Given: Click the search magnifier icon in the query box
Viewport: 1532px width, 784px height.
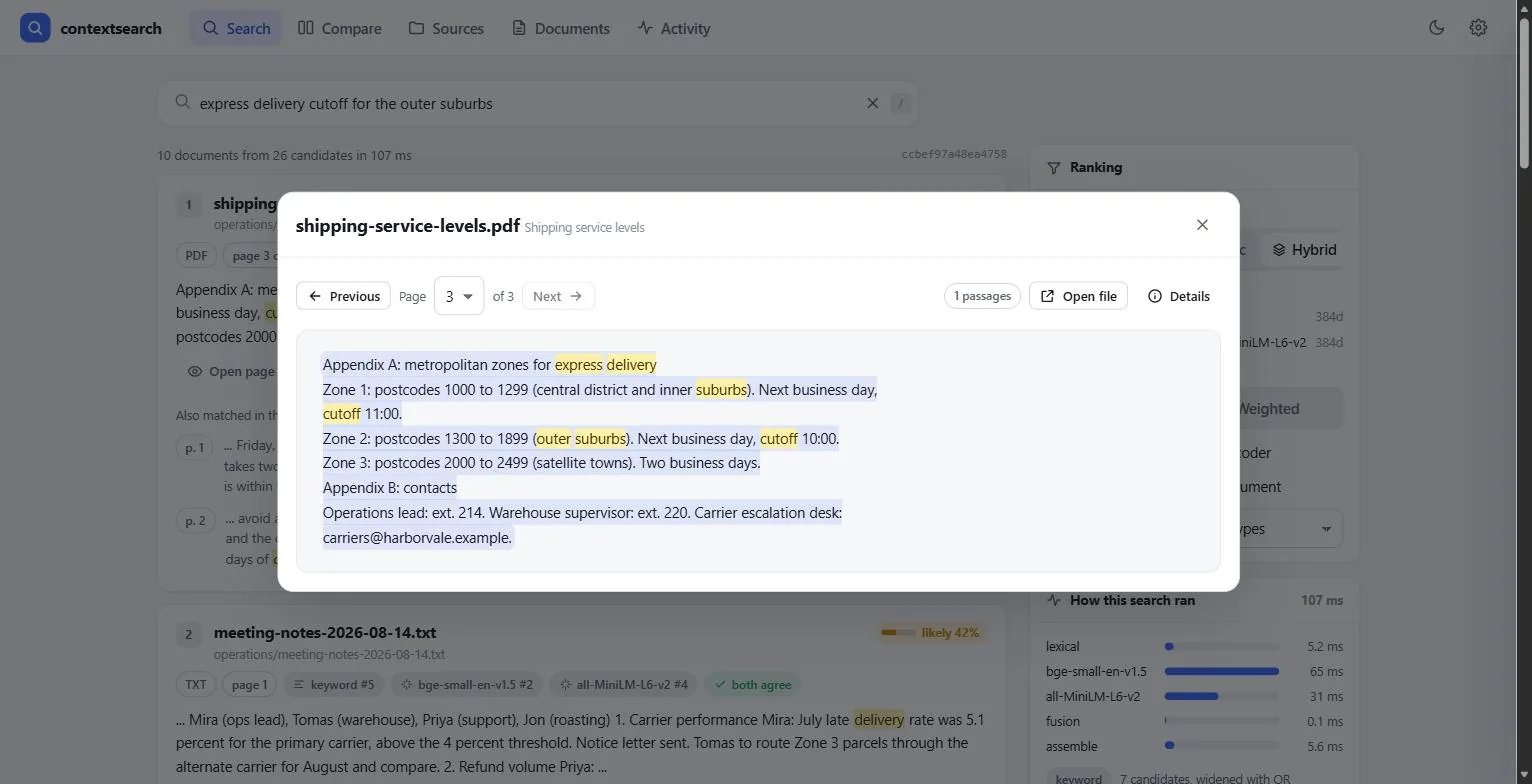Looking at the screenshot, I should click(182, 102).
